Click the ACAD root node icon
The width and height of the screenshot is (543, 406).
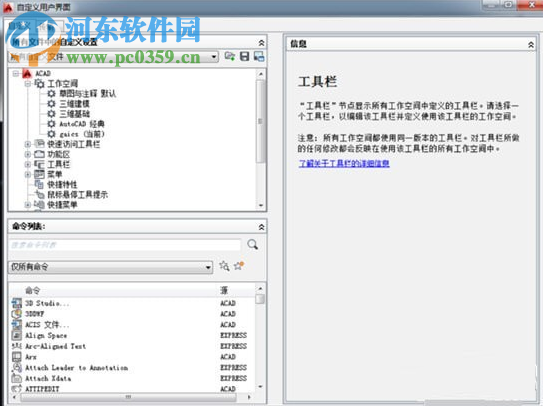pyautogui.click(x=27, y=73)
